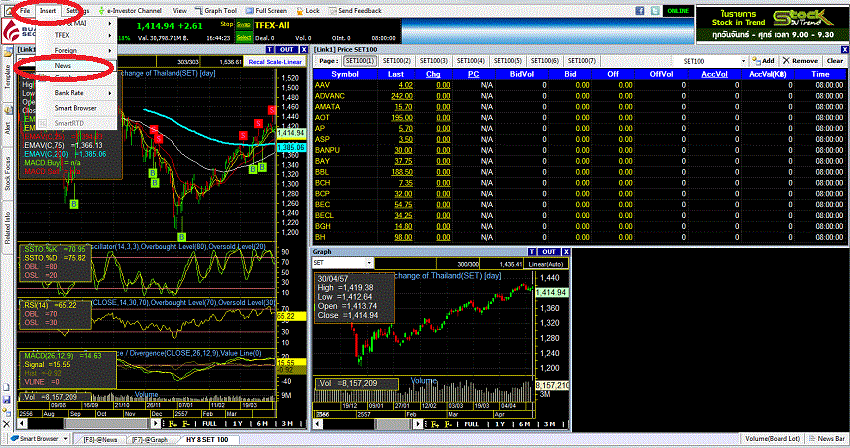This screenshot has height=448, width=850.
Task: Click the new page icon in left sidebar
Action: 7,387
